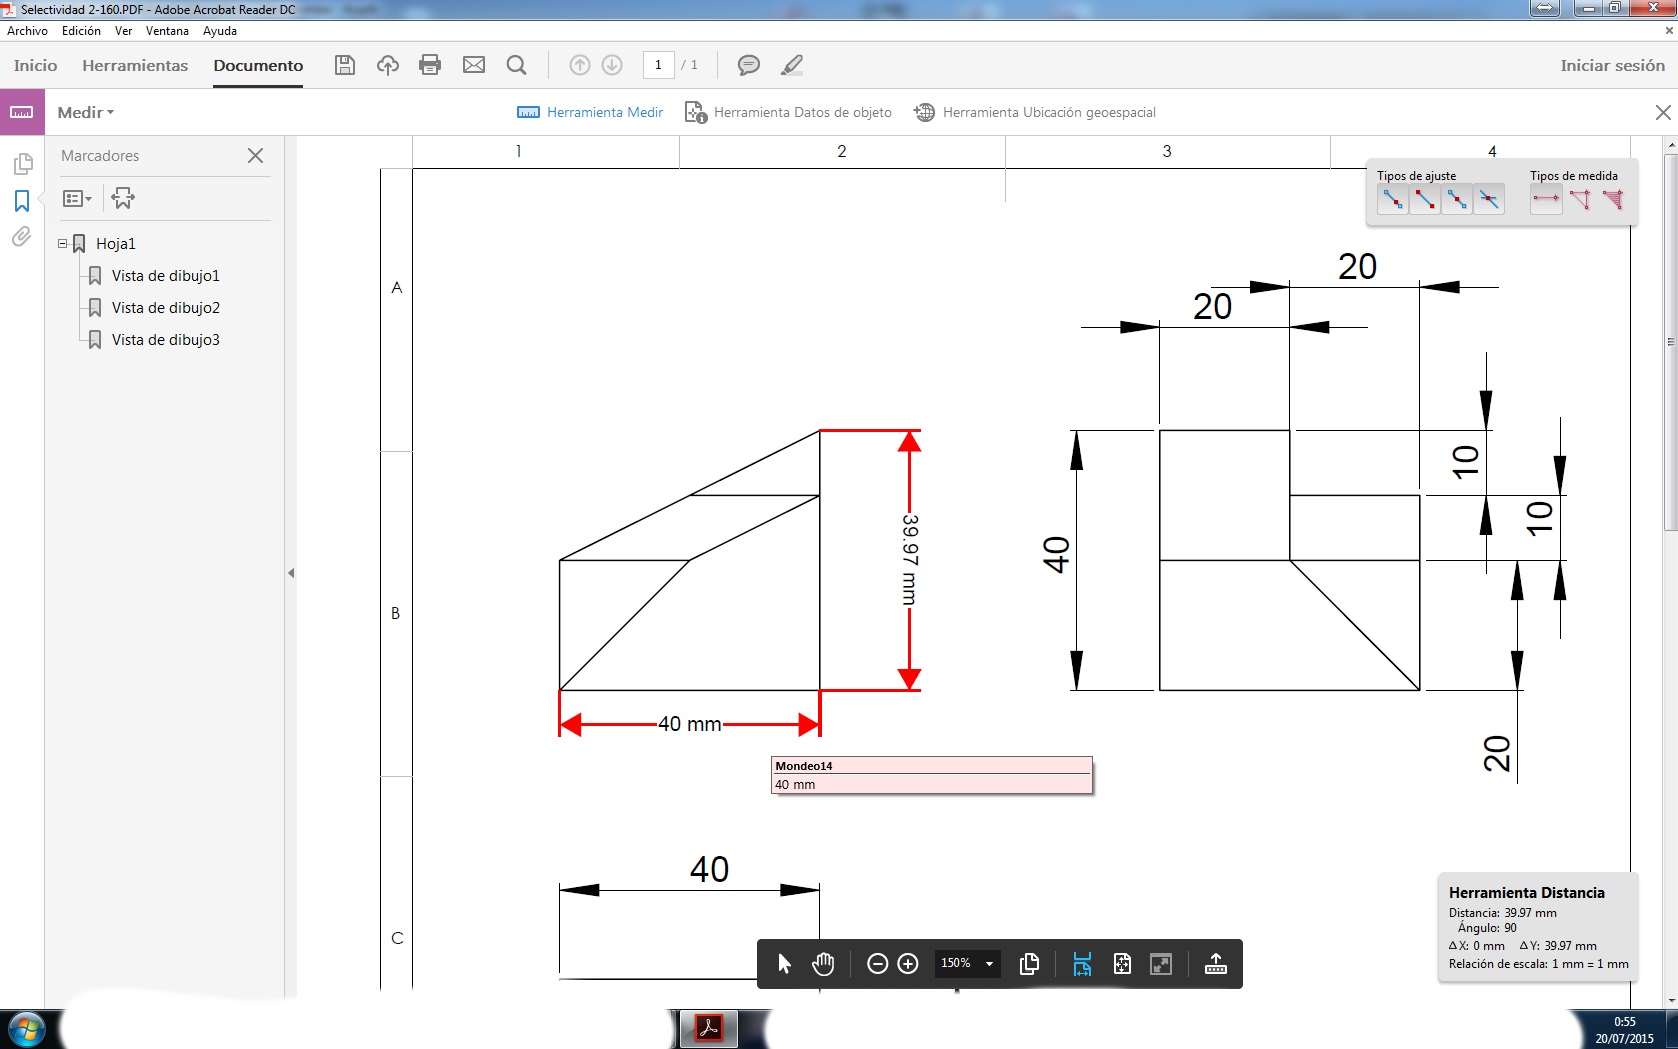1678x1049 pixels.
Task: Switch to the Inicio tab
Action: pos(35,65)
